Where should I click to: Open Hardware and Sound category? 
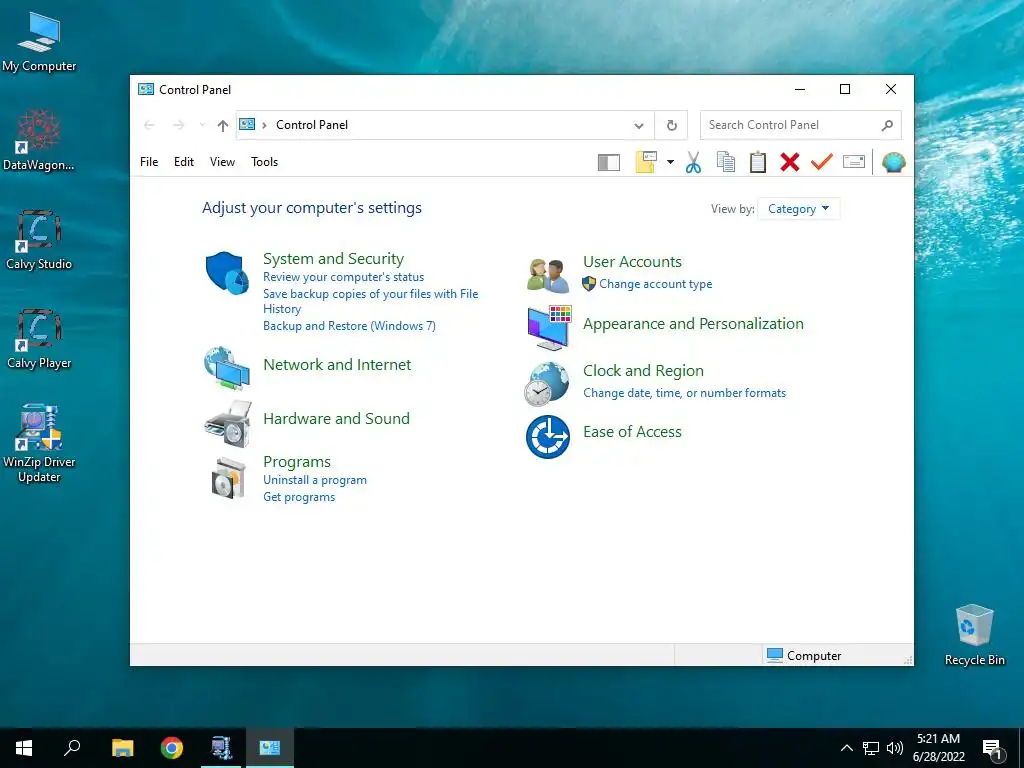[336, 419]
